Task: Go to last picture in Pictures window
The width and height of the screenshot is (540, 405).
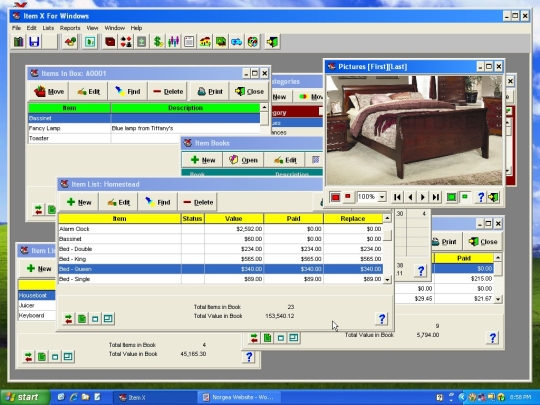Action: tap(436, 197)
